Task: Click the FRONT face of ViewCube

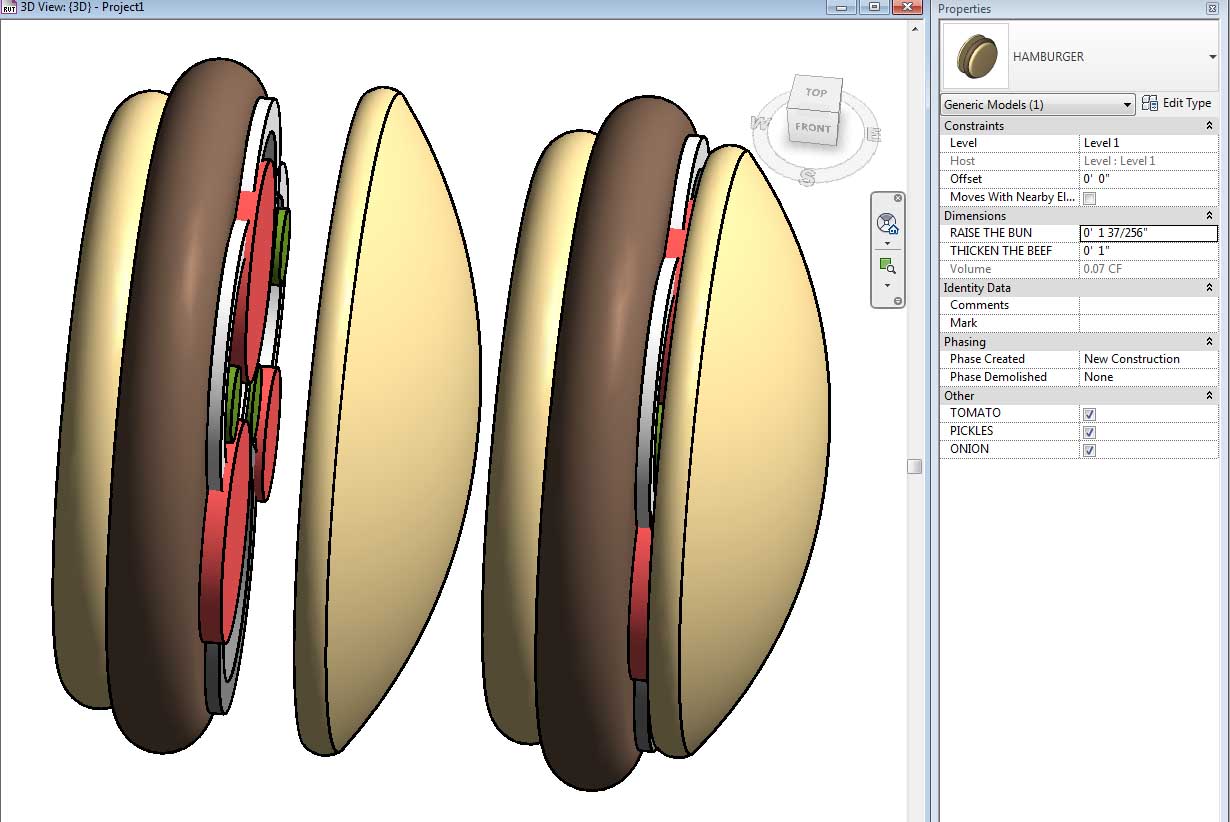Action: click(812, 127)
